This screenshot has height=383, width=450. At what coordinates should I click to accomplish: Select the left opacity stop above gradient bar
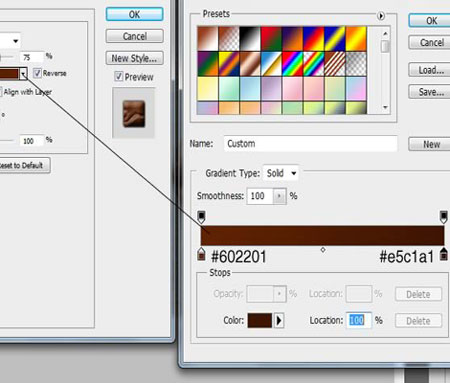click(x=201, y=217)
